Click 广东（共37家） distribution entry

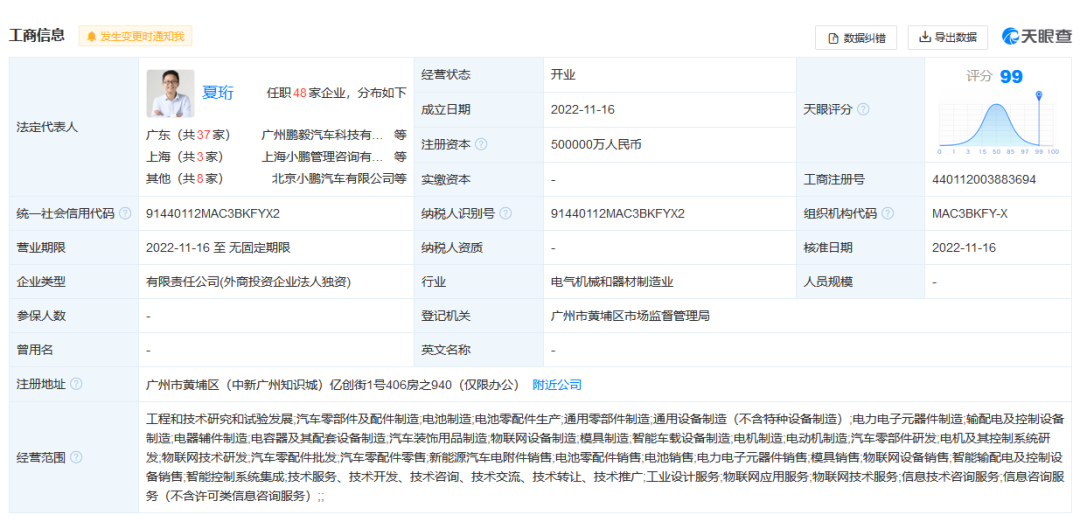(x=188, y=134)
